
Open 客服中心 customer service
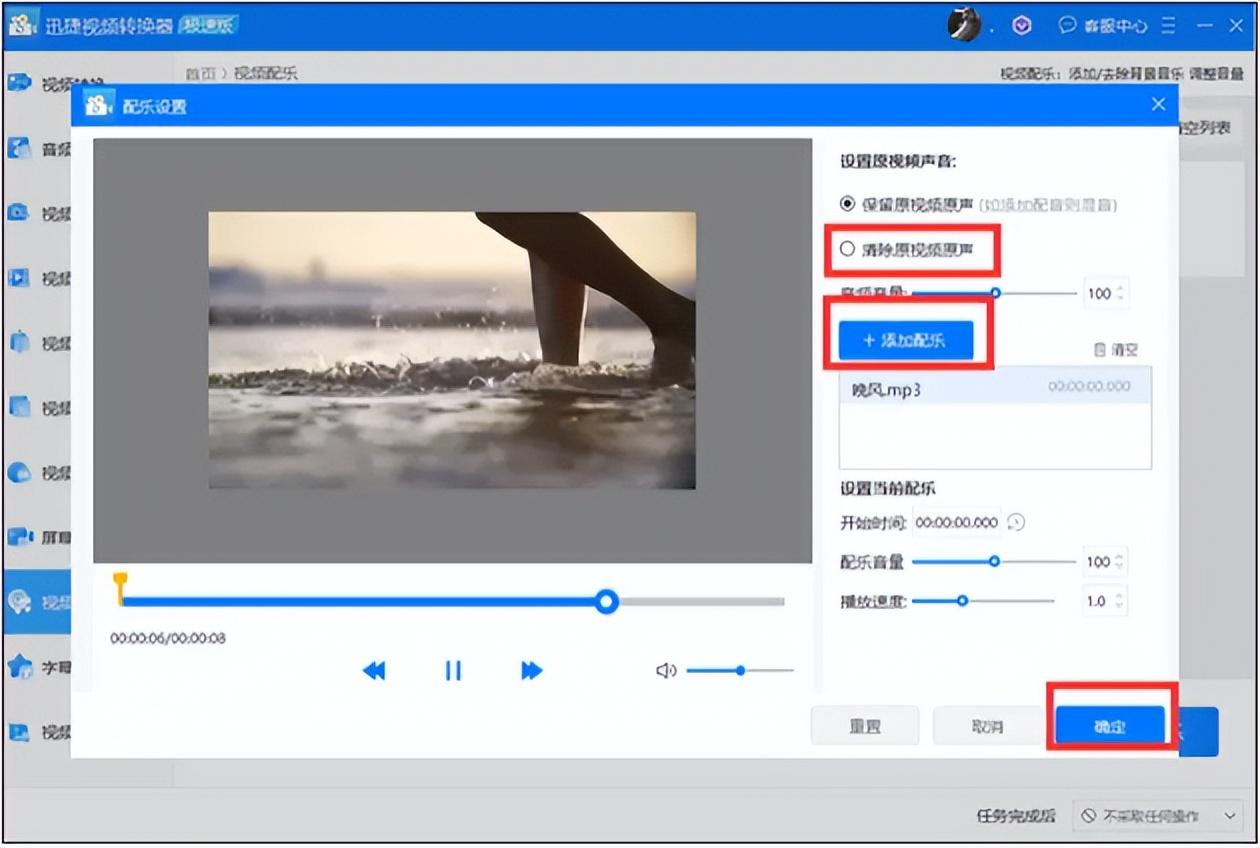point(1104,26)
